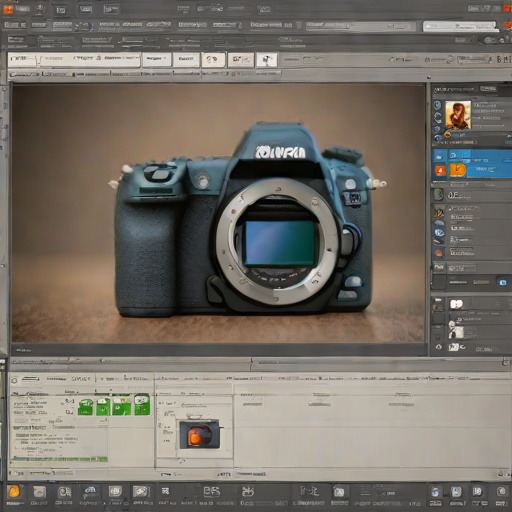This screenshot has height=512, width=512.
Task: Click the light toolbar button with two circles
Action: click(x=213, y=60)
